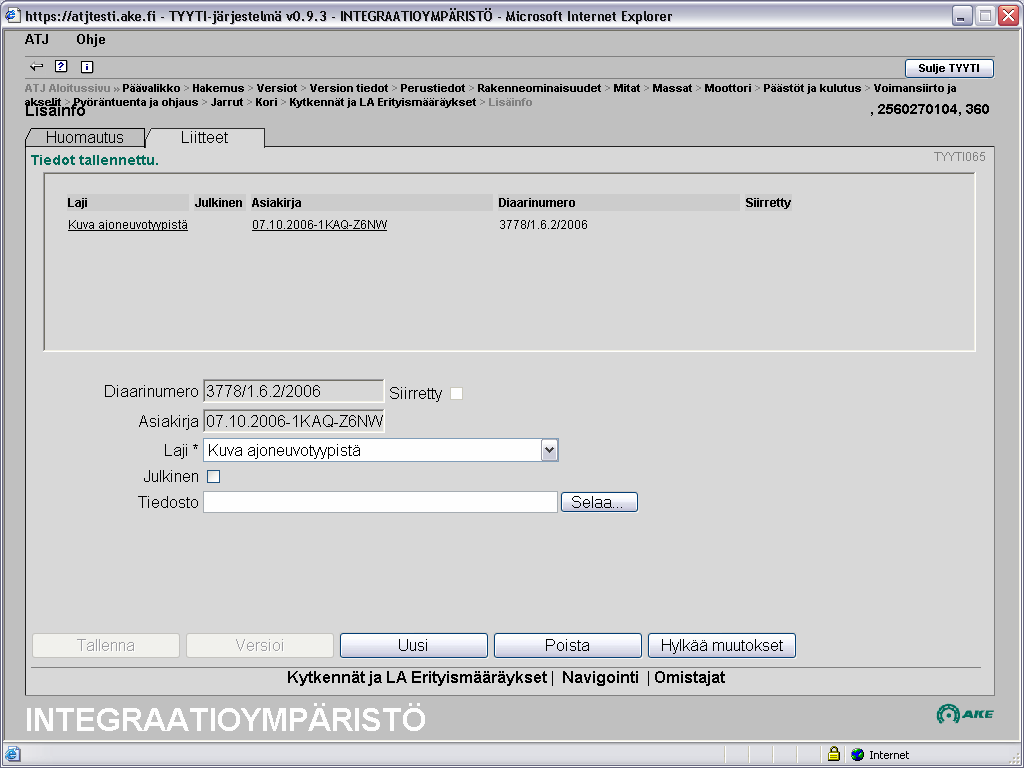Click Hylkää muutokset button
1024x768 pixels.
722,645
